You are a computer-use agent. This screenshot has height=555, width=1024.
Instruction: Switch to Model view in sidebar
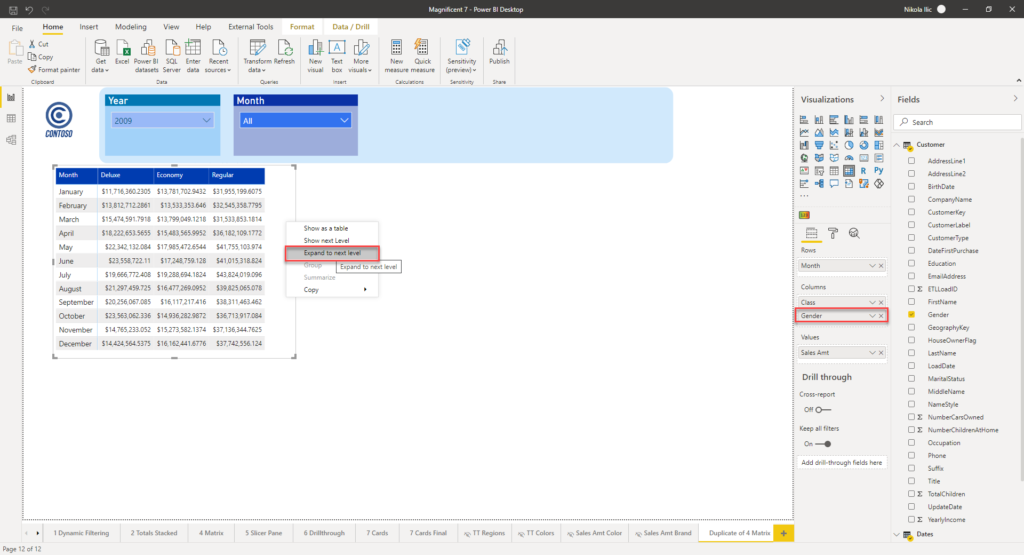(11, 140)
